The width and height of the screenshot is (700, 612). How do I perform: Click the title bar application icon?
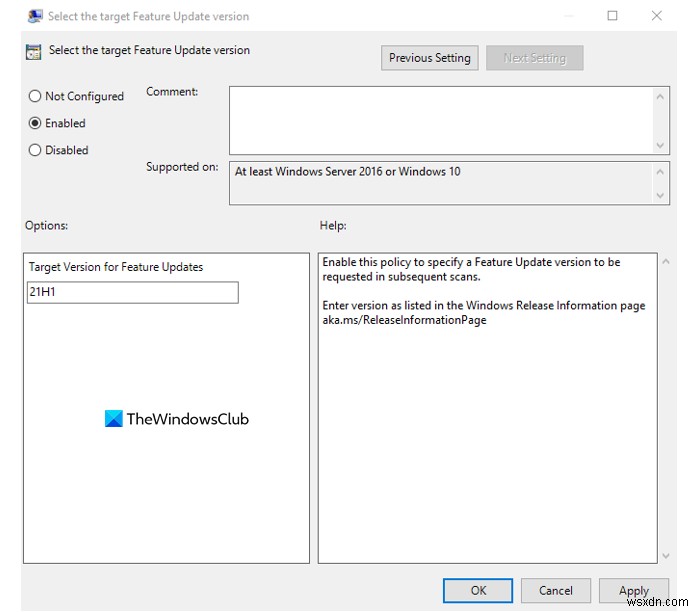coord(35,17)
